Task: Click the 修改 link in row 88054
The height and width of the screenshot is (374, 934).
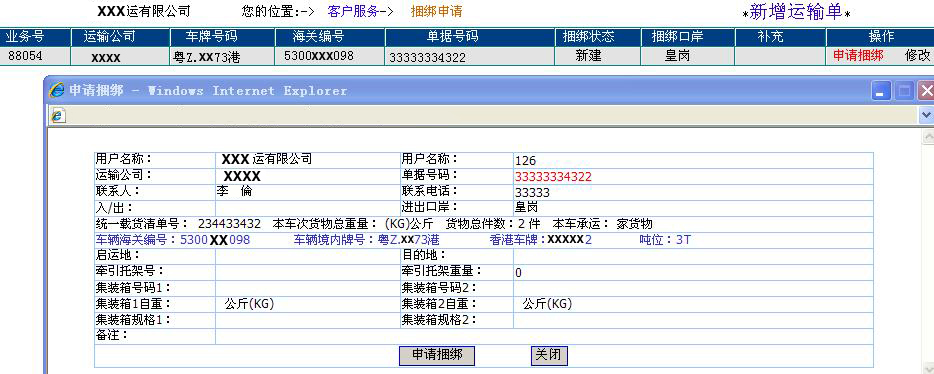Action: point(917,55)
